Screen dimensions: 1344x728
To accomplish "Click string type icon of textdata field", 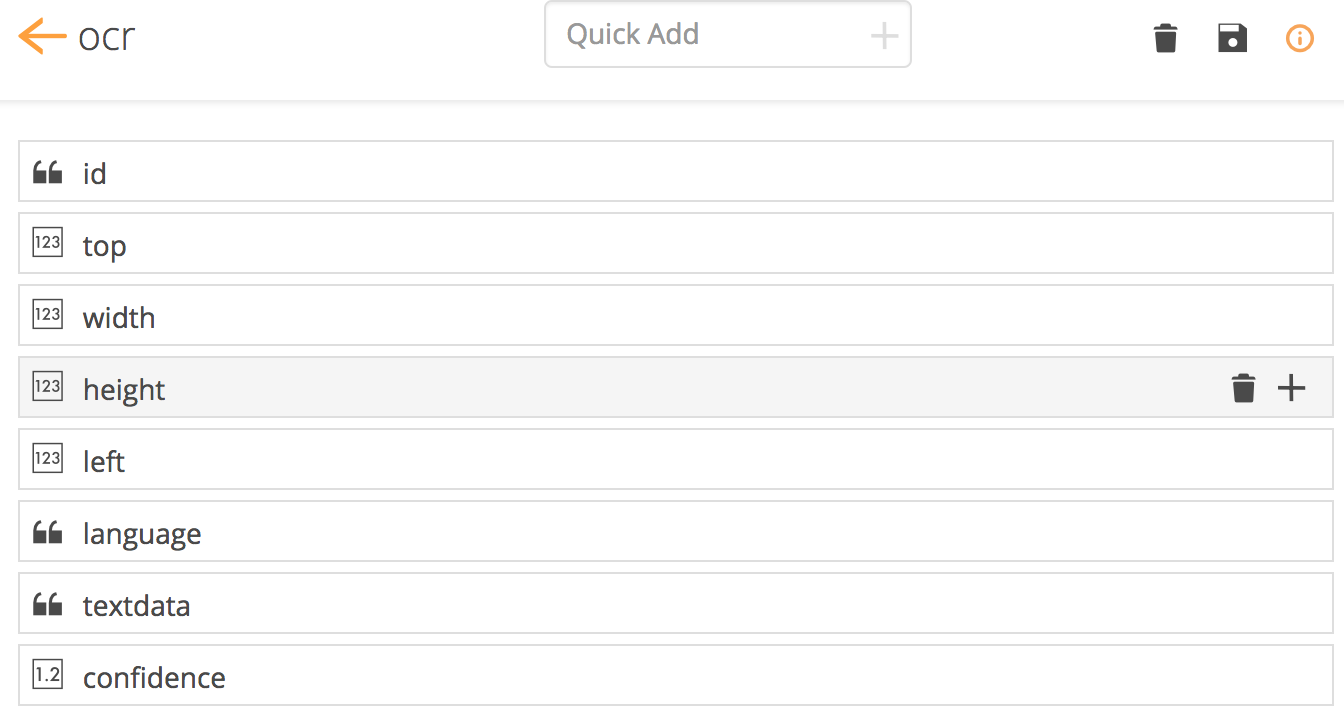I will 48,604.
